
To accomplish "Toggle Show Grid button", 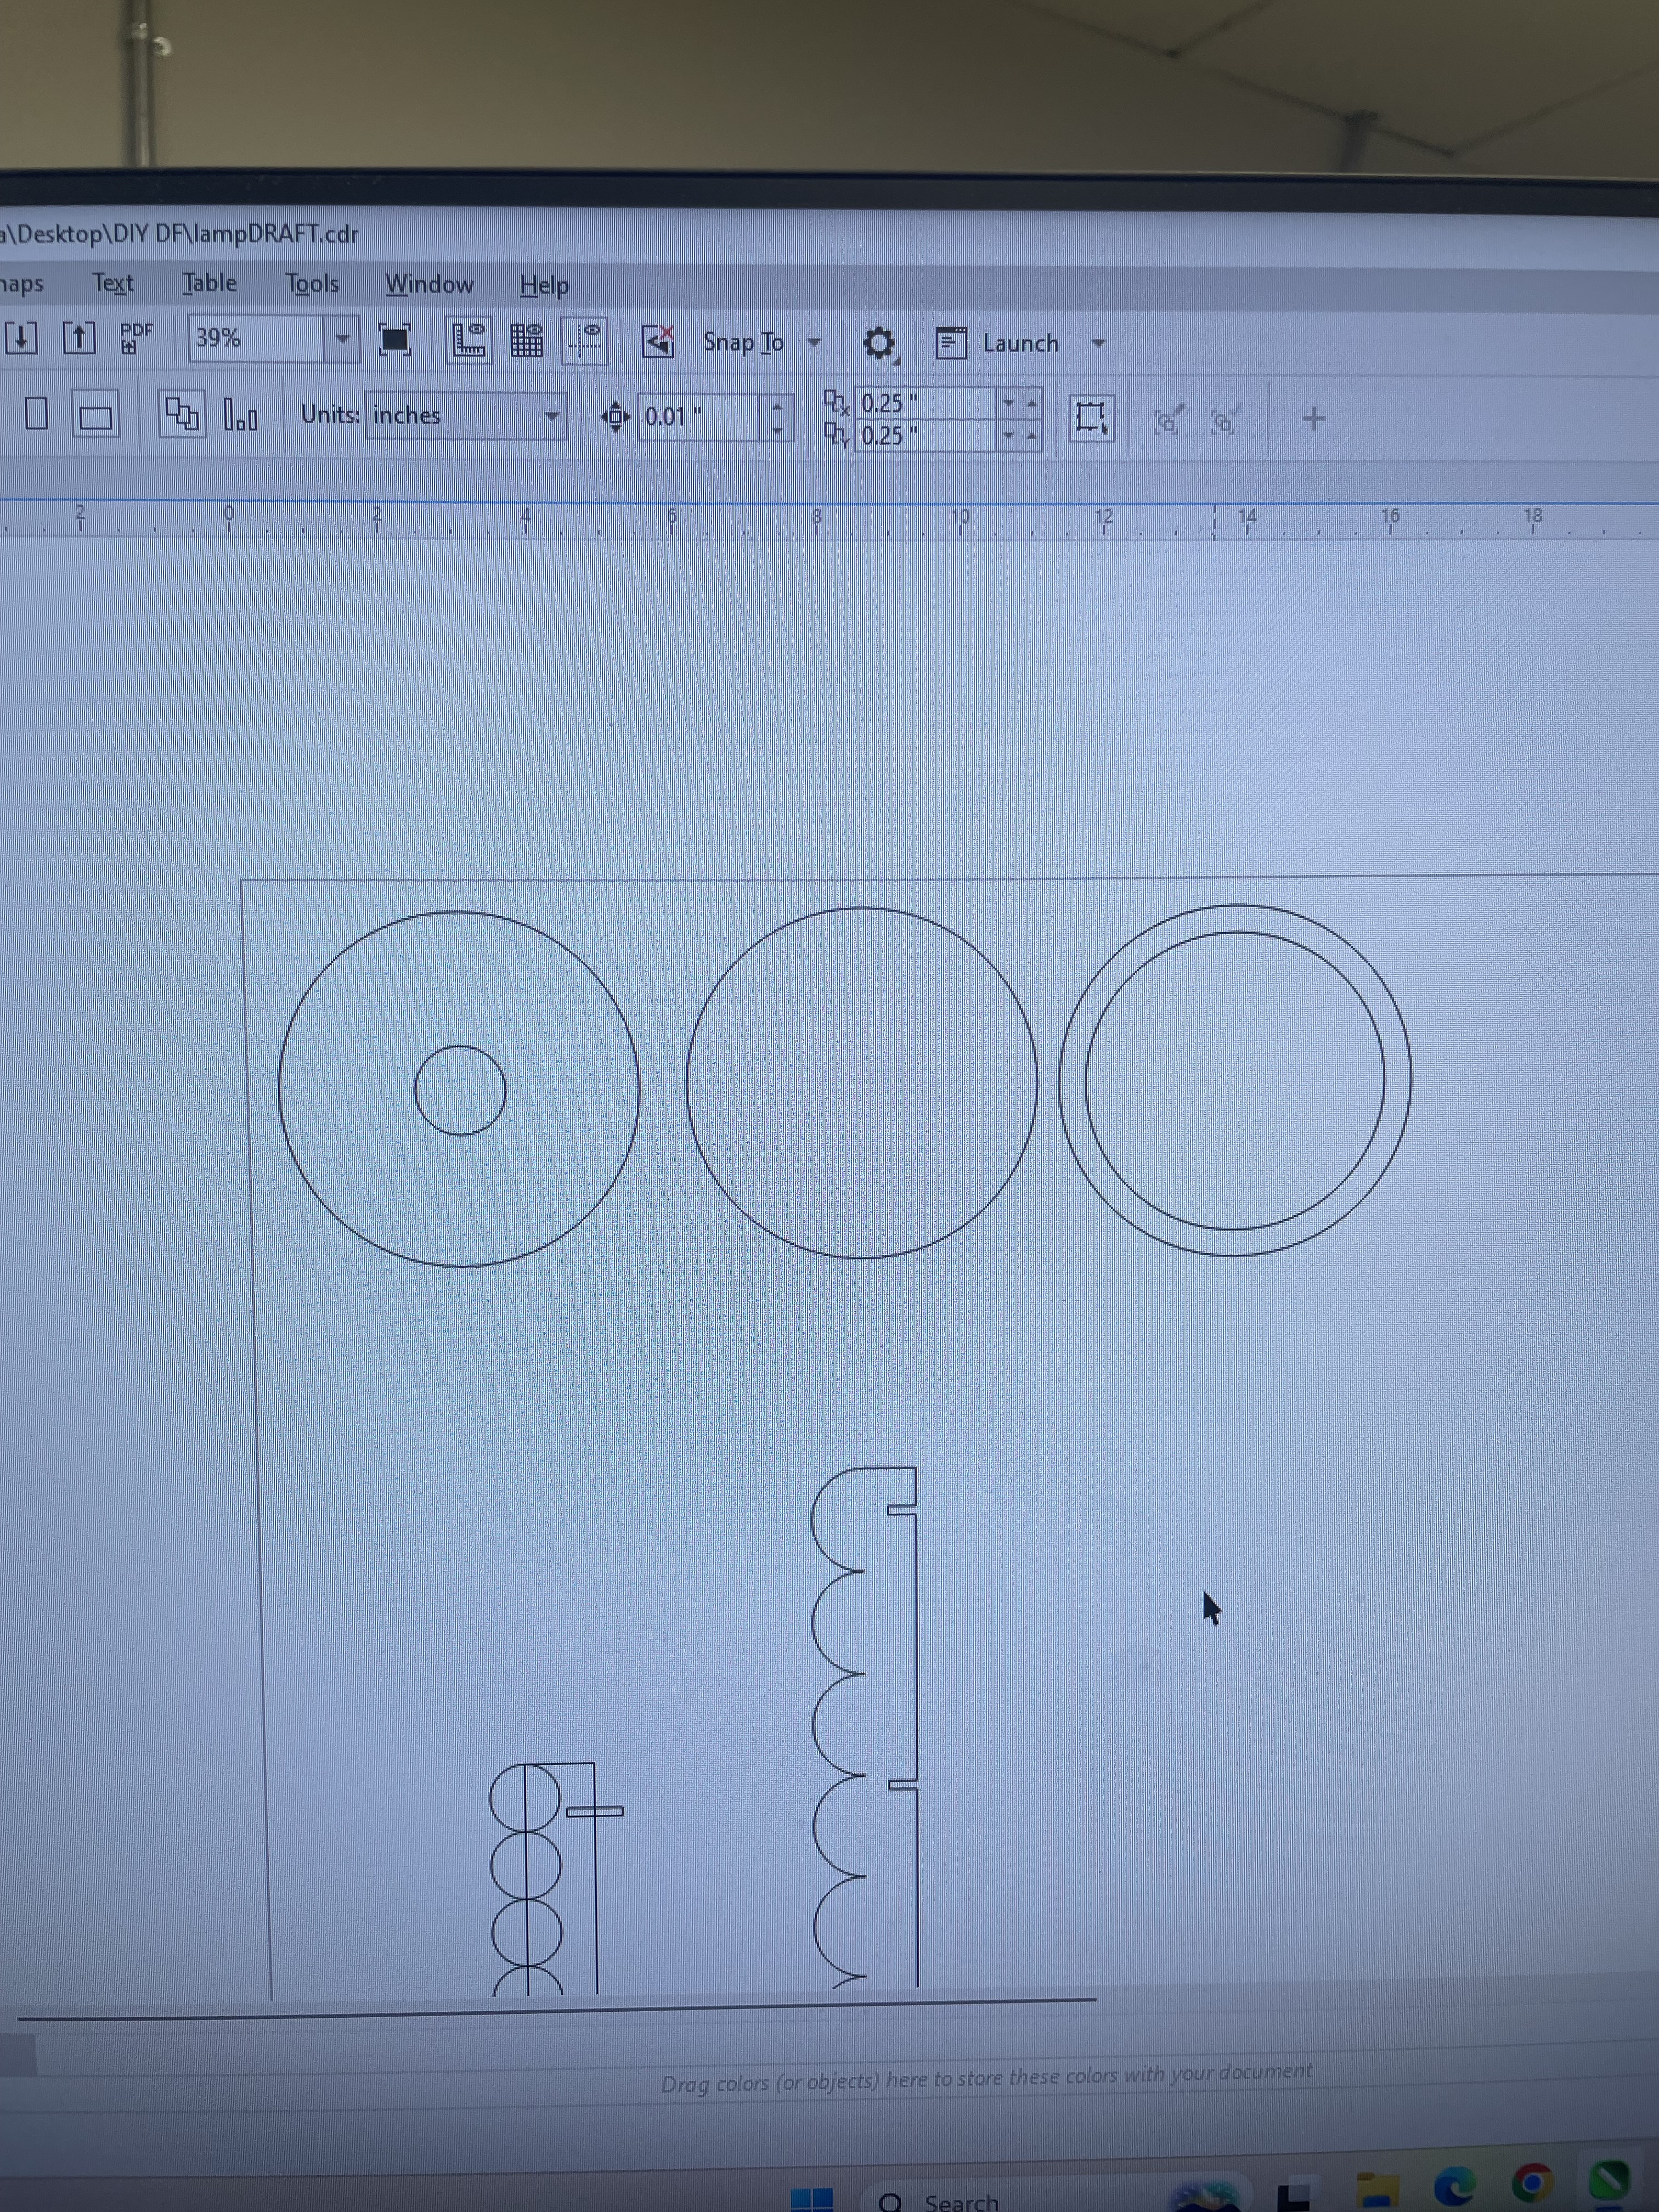I will click(526, 341).
